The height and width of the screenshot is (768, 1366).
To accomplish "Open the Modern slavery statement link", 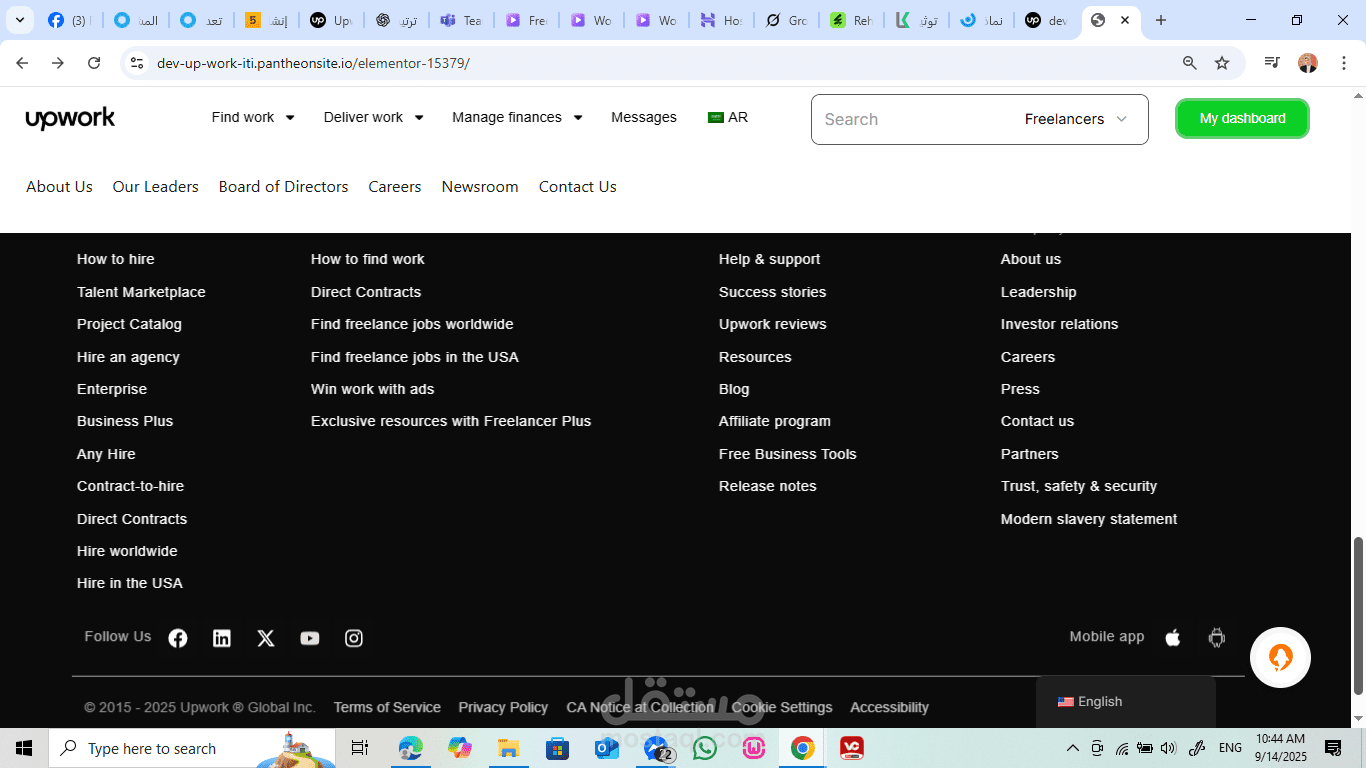I will [x=1089, y=519].
